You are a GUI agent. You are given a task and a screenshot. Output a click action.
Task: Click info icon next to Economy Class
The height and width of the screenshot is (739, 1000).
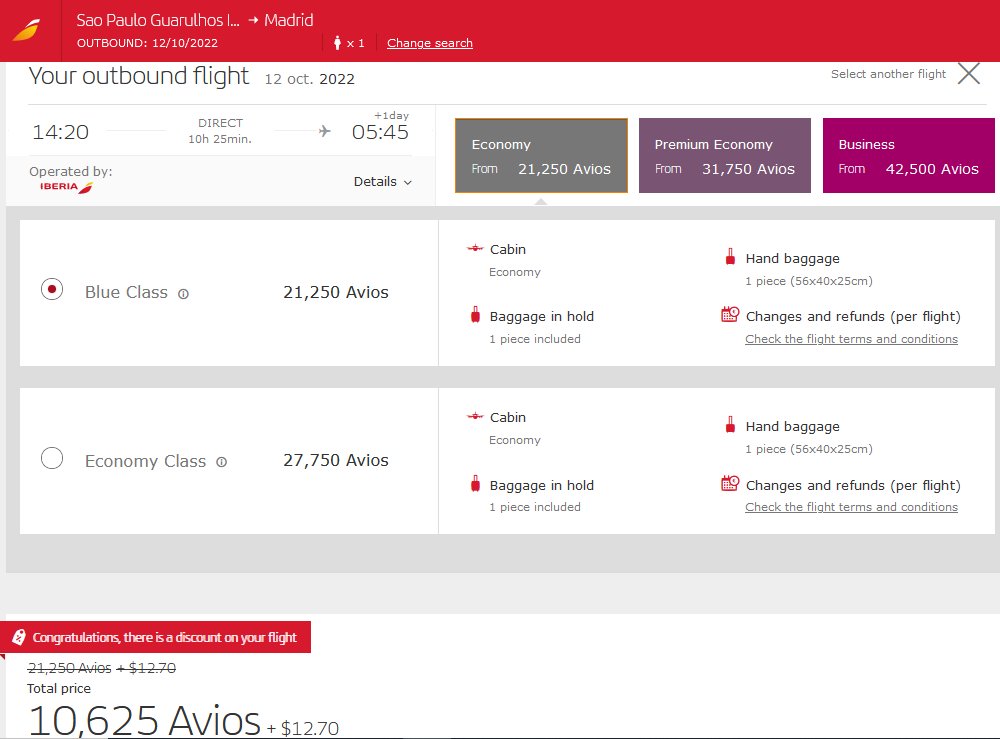point(221,462)
